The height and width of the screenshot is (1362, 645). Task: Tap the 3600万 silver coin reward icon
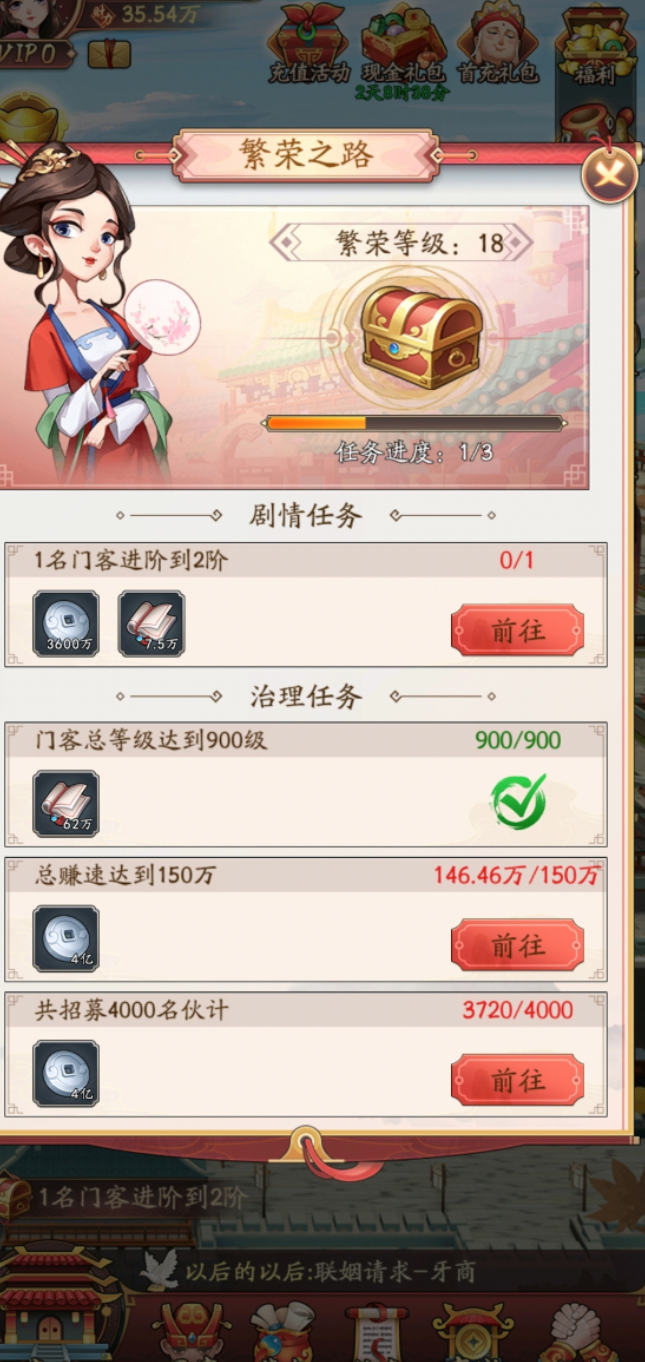tap(66, 623)
